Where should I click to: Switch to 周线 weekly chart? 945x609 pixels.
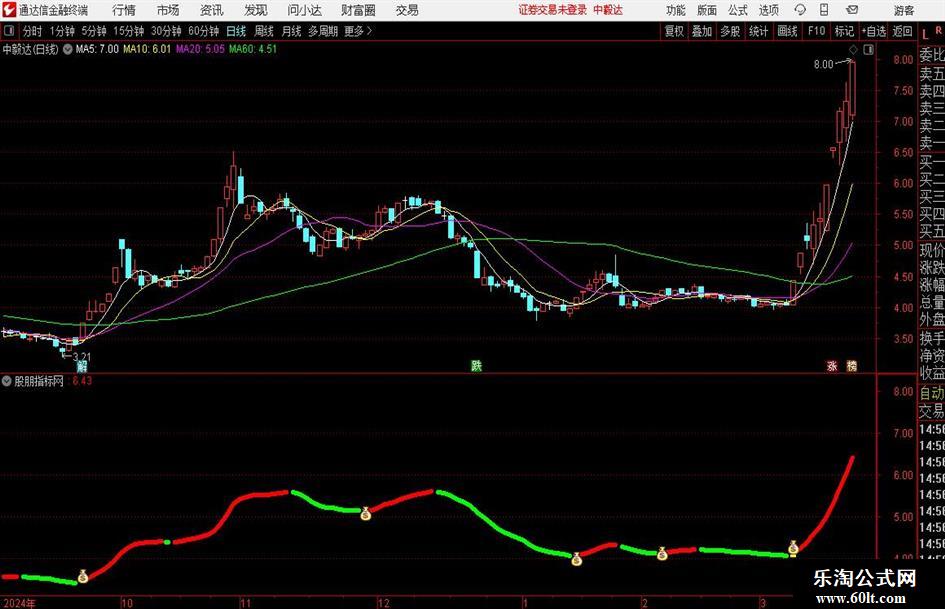point(263,31)
